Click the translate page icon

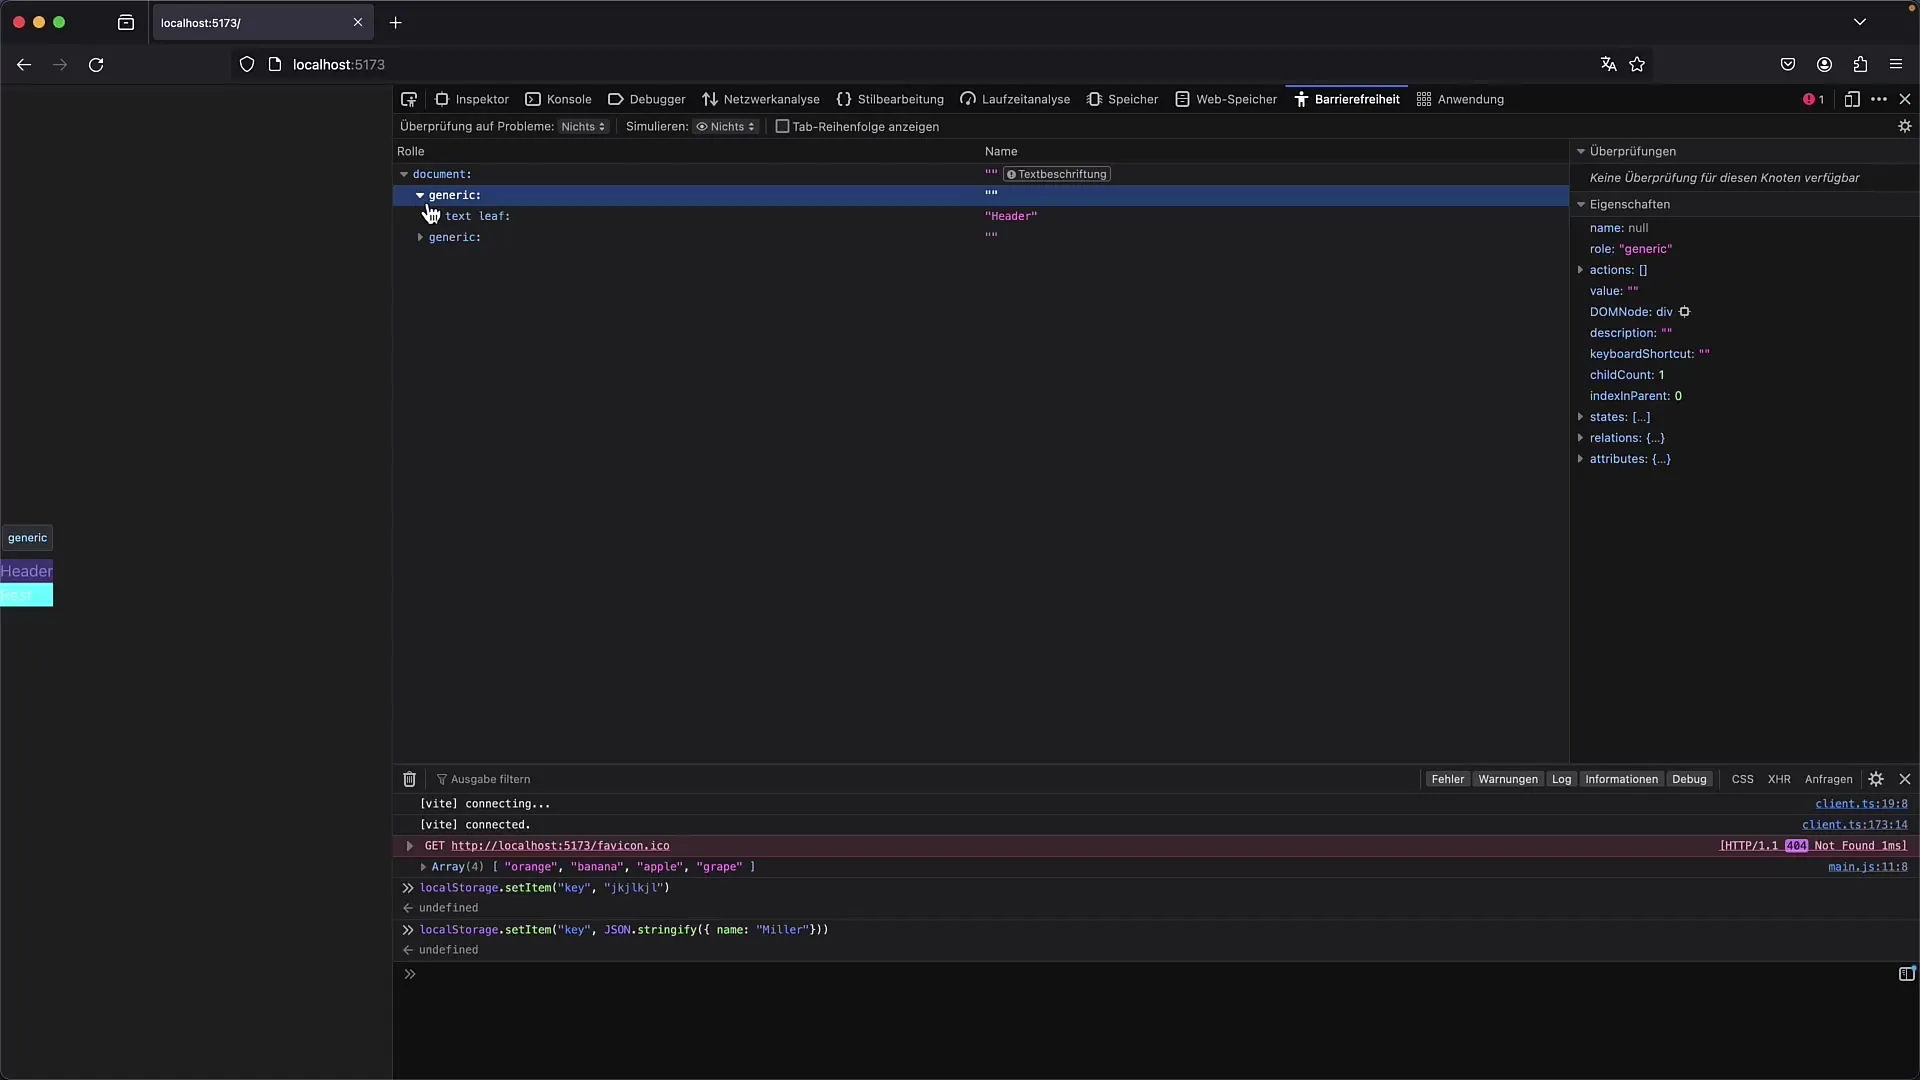click(1608, 65)
